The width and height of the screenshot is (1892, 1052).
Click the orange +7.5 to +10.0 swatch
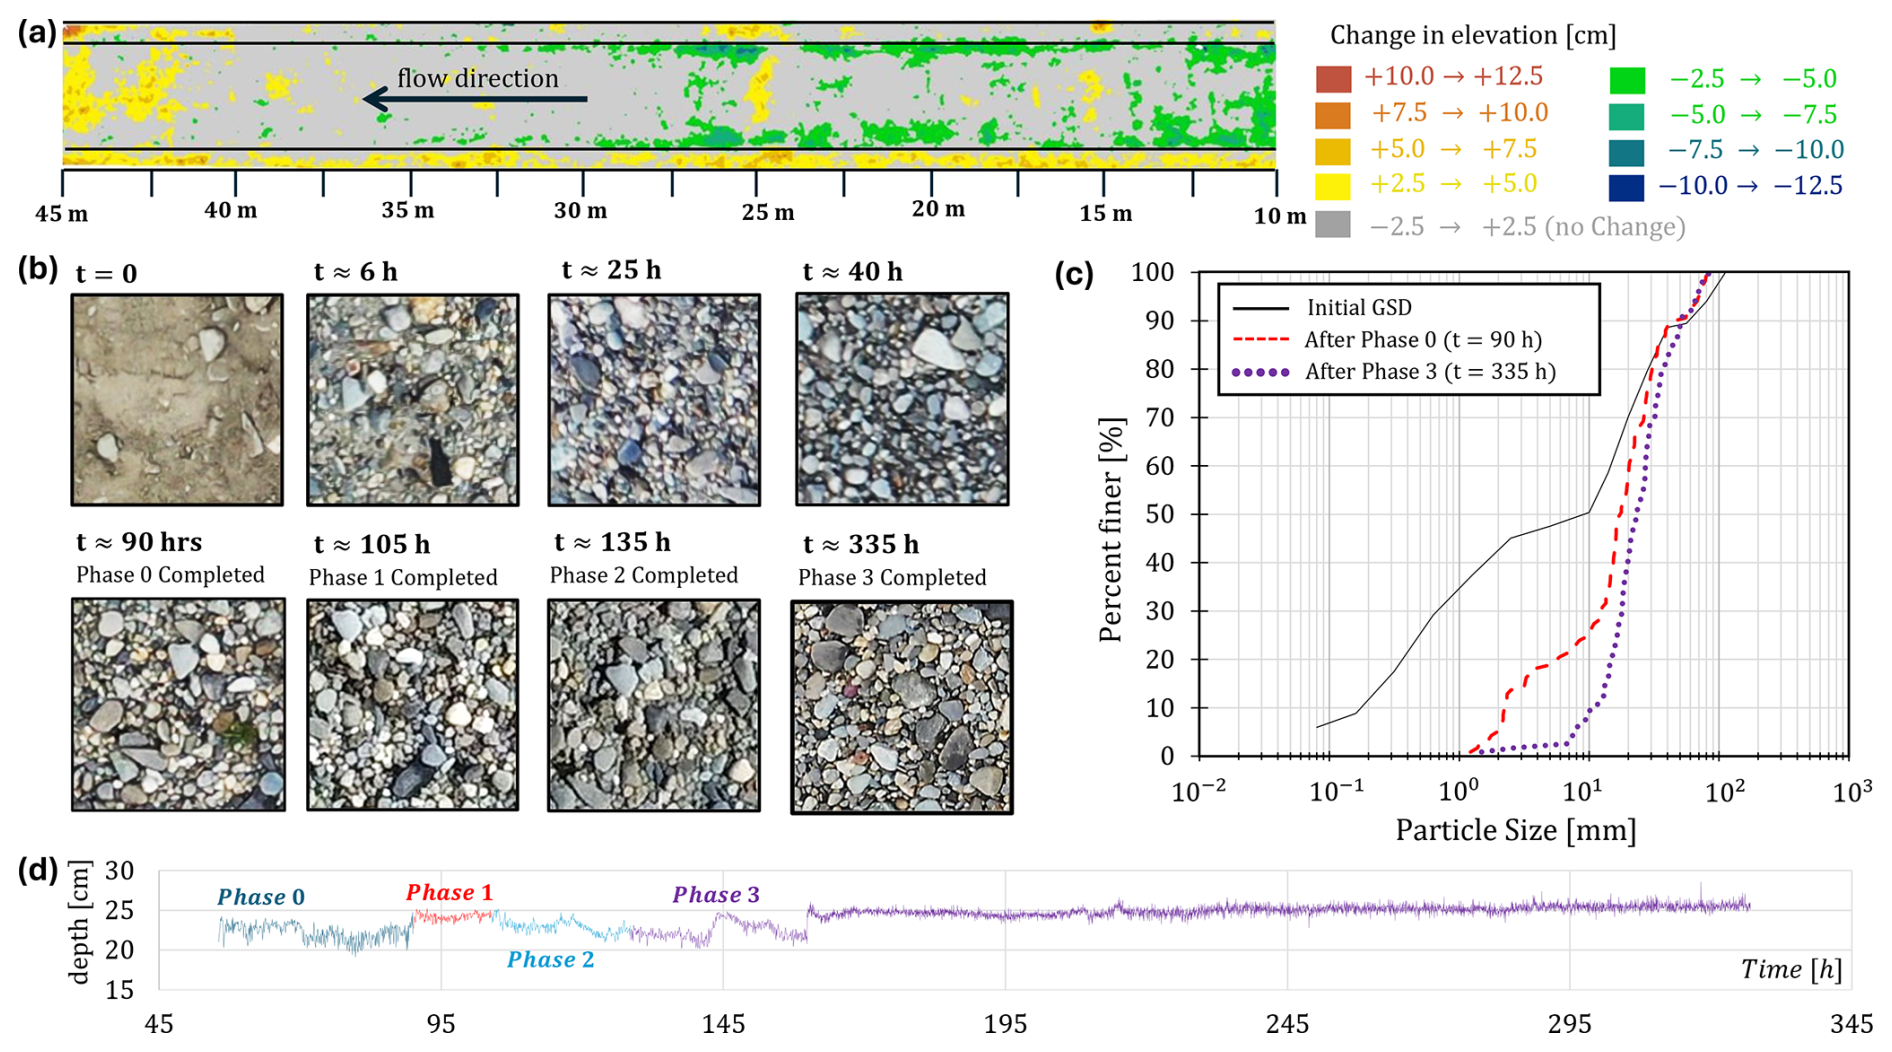[1333, 115]
